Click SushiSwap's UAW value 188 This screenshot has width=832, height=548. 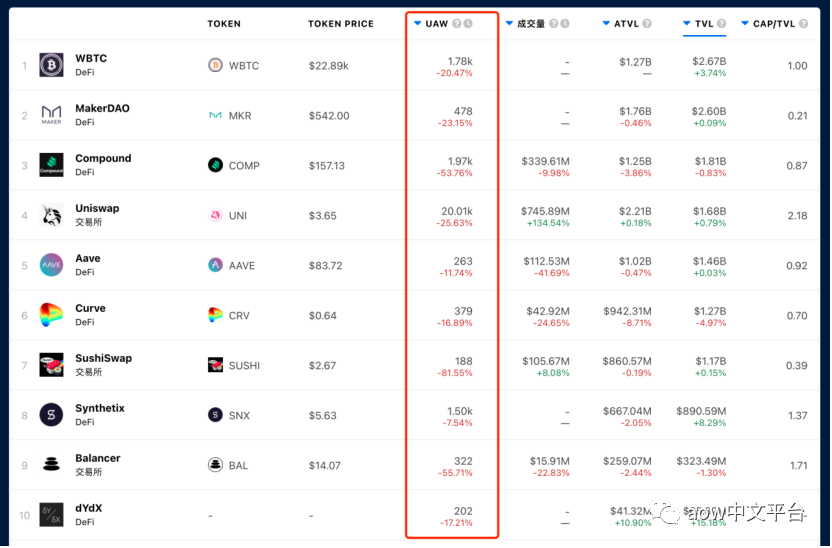463,361
